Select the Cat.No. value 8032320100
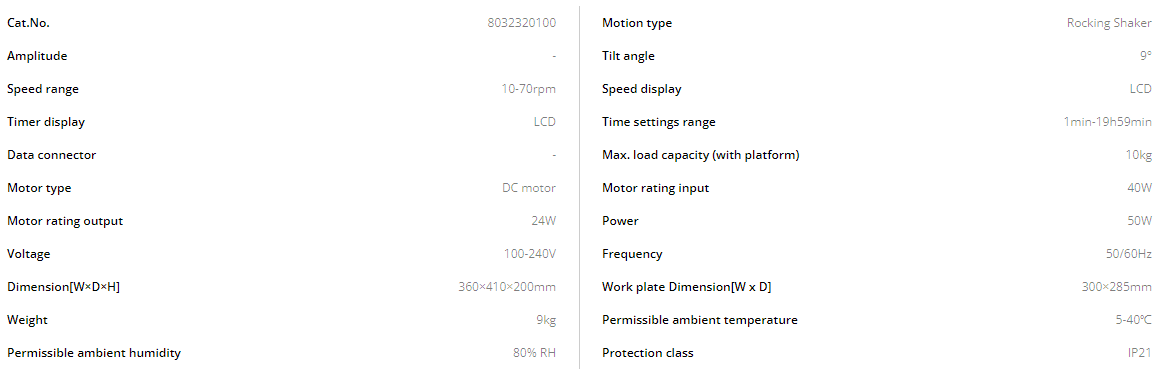1169x369 pixels. [521, 23]
